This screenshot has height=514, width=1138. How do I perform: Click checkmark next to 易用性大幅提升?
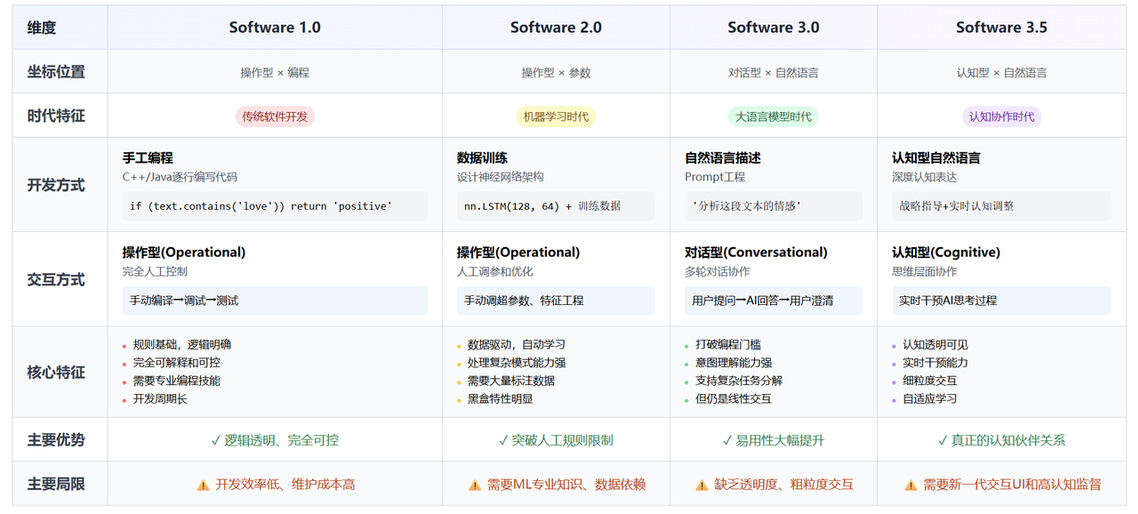coord(727,440)
